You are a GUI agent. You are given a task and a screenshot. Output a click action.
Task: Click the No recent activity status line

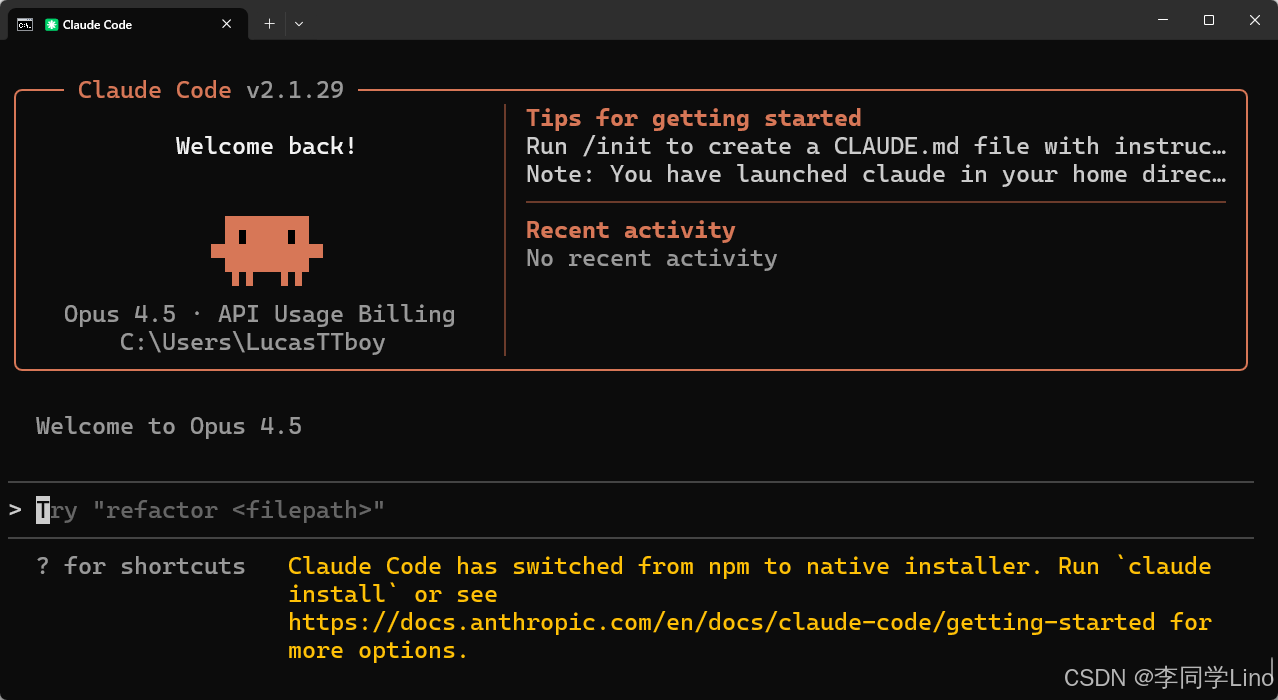[651, 258]
